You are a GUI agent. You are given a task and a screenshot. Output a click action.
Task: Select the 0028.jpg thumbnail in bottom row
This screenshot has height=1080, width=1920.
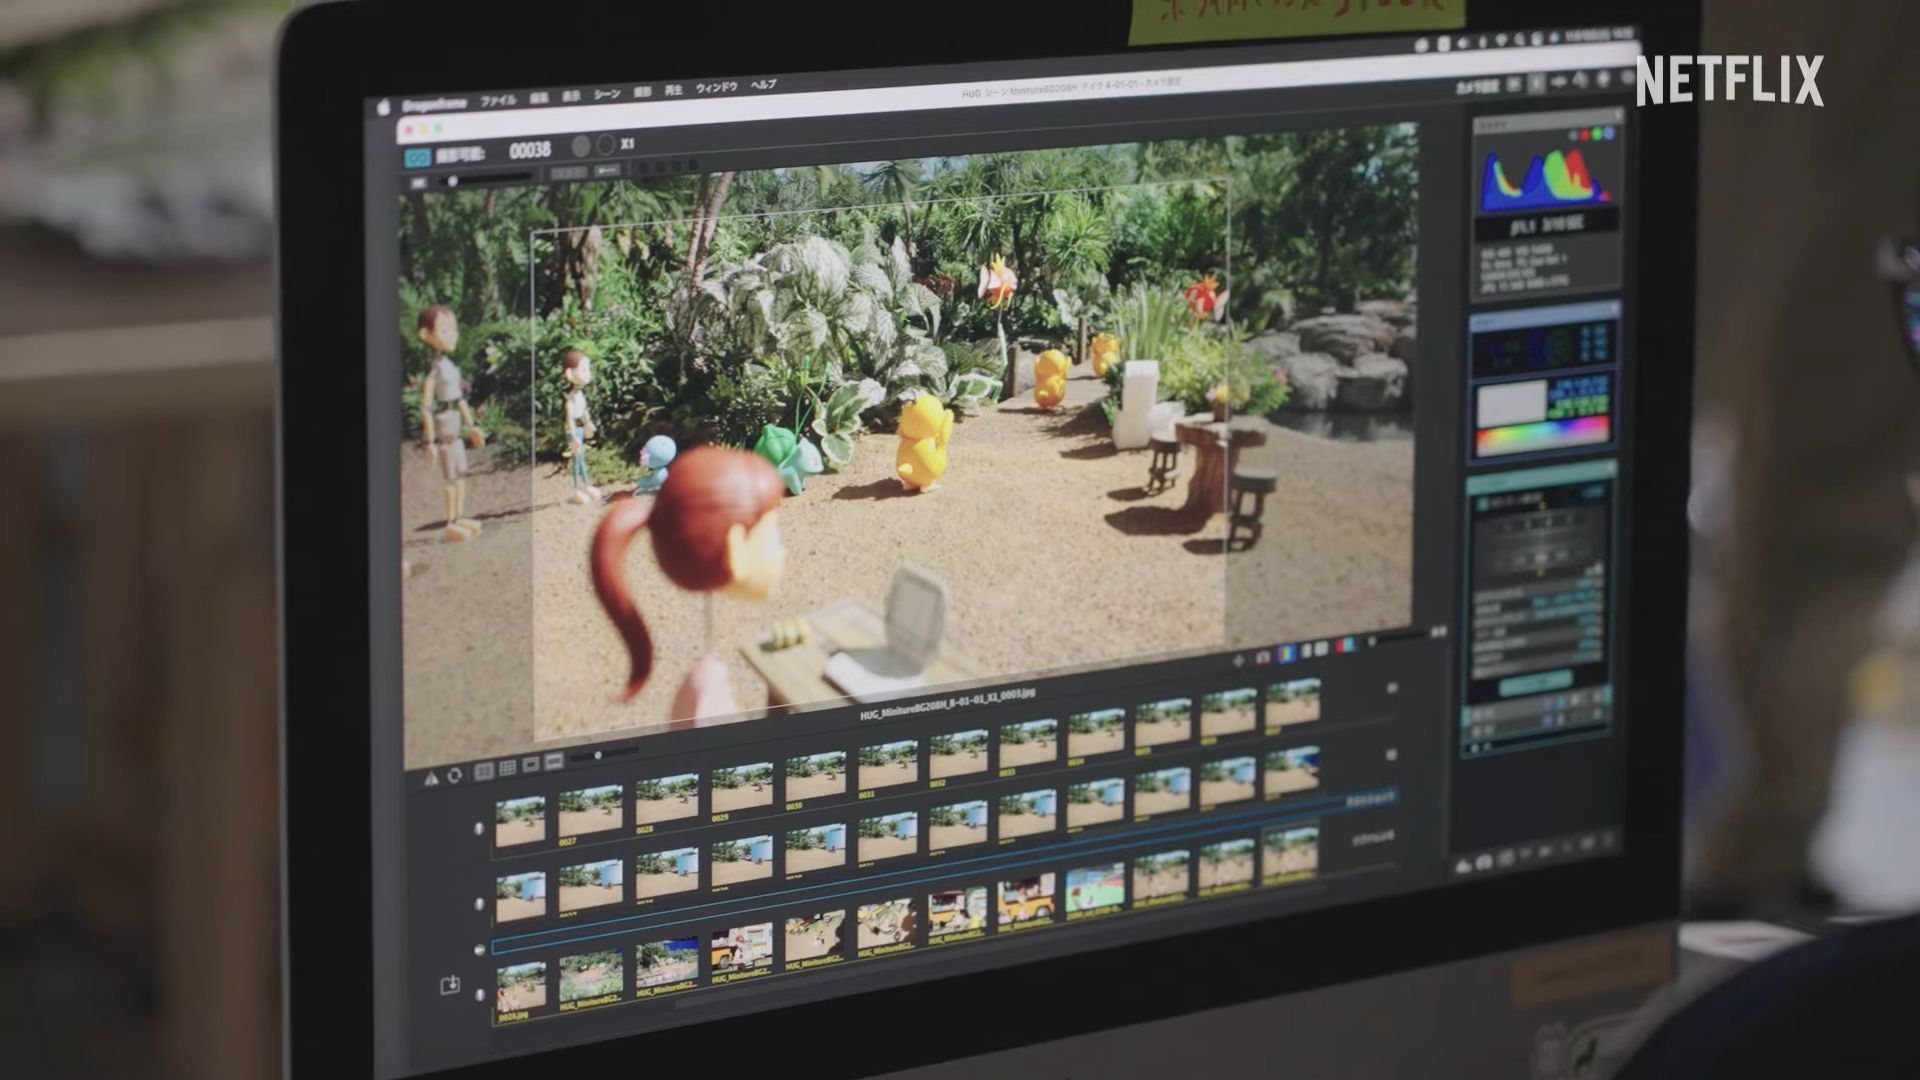pos(521,990)
